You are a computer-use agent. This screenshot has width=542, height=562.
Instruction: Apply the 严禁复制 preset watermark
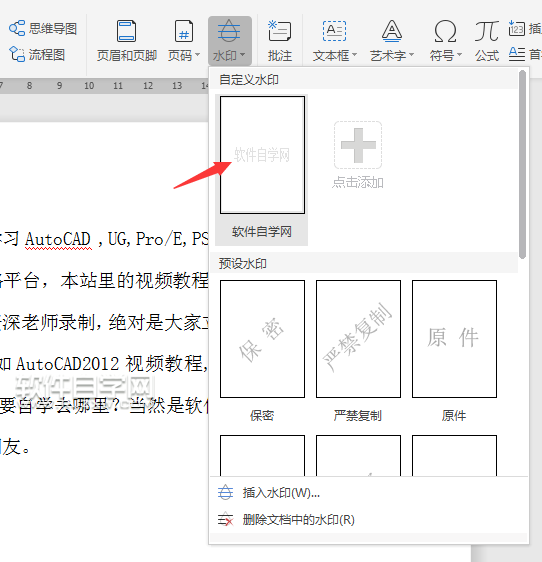[x=358, y=339]
